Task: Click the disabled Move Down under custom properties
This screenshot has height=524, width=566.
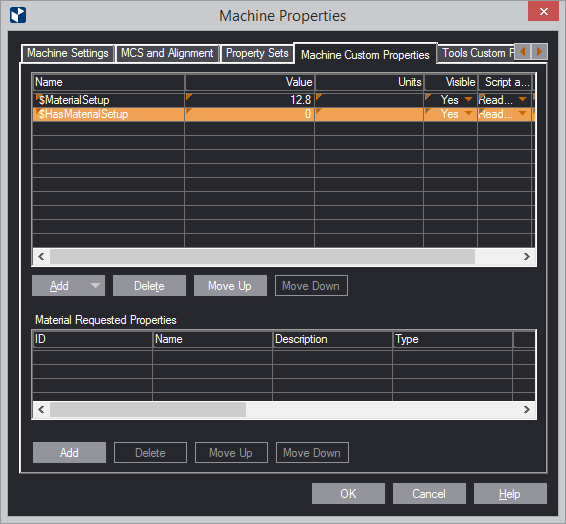Action: click(311, 286)
